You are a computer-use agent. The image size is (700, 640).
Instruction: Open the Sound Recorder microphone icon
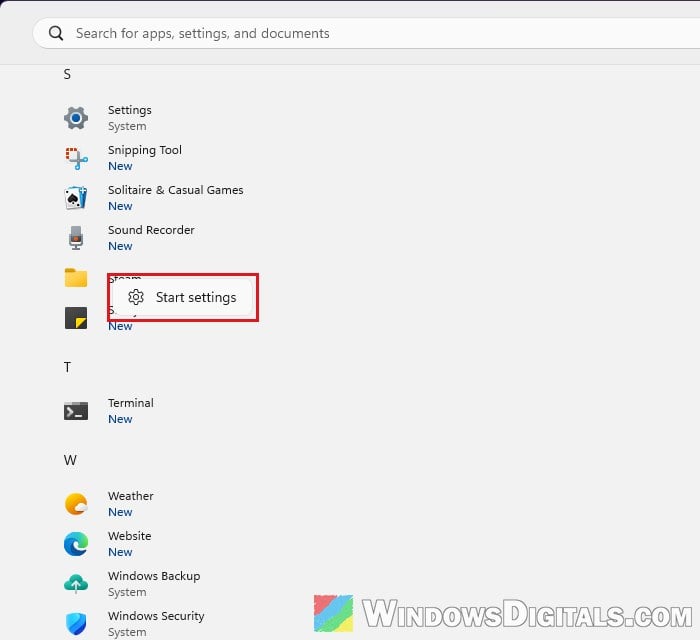point(76,237)
